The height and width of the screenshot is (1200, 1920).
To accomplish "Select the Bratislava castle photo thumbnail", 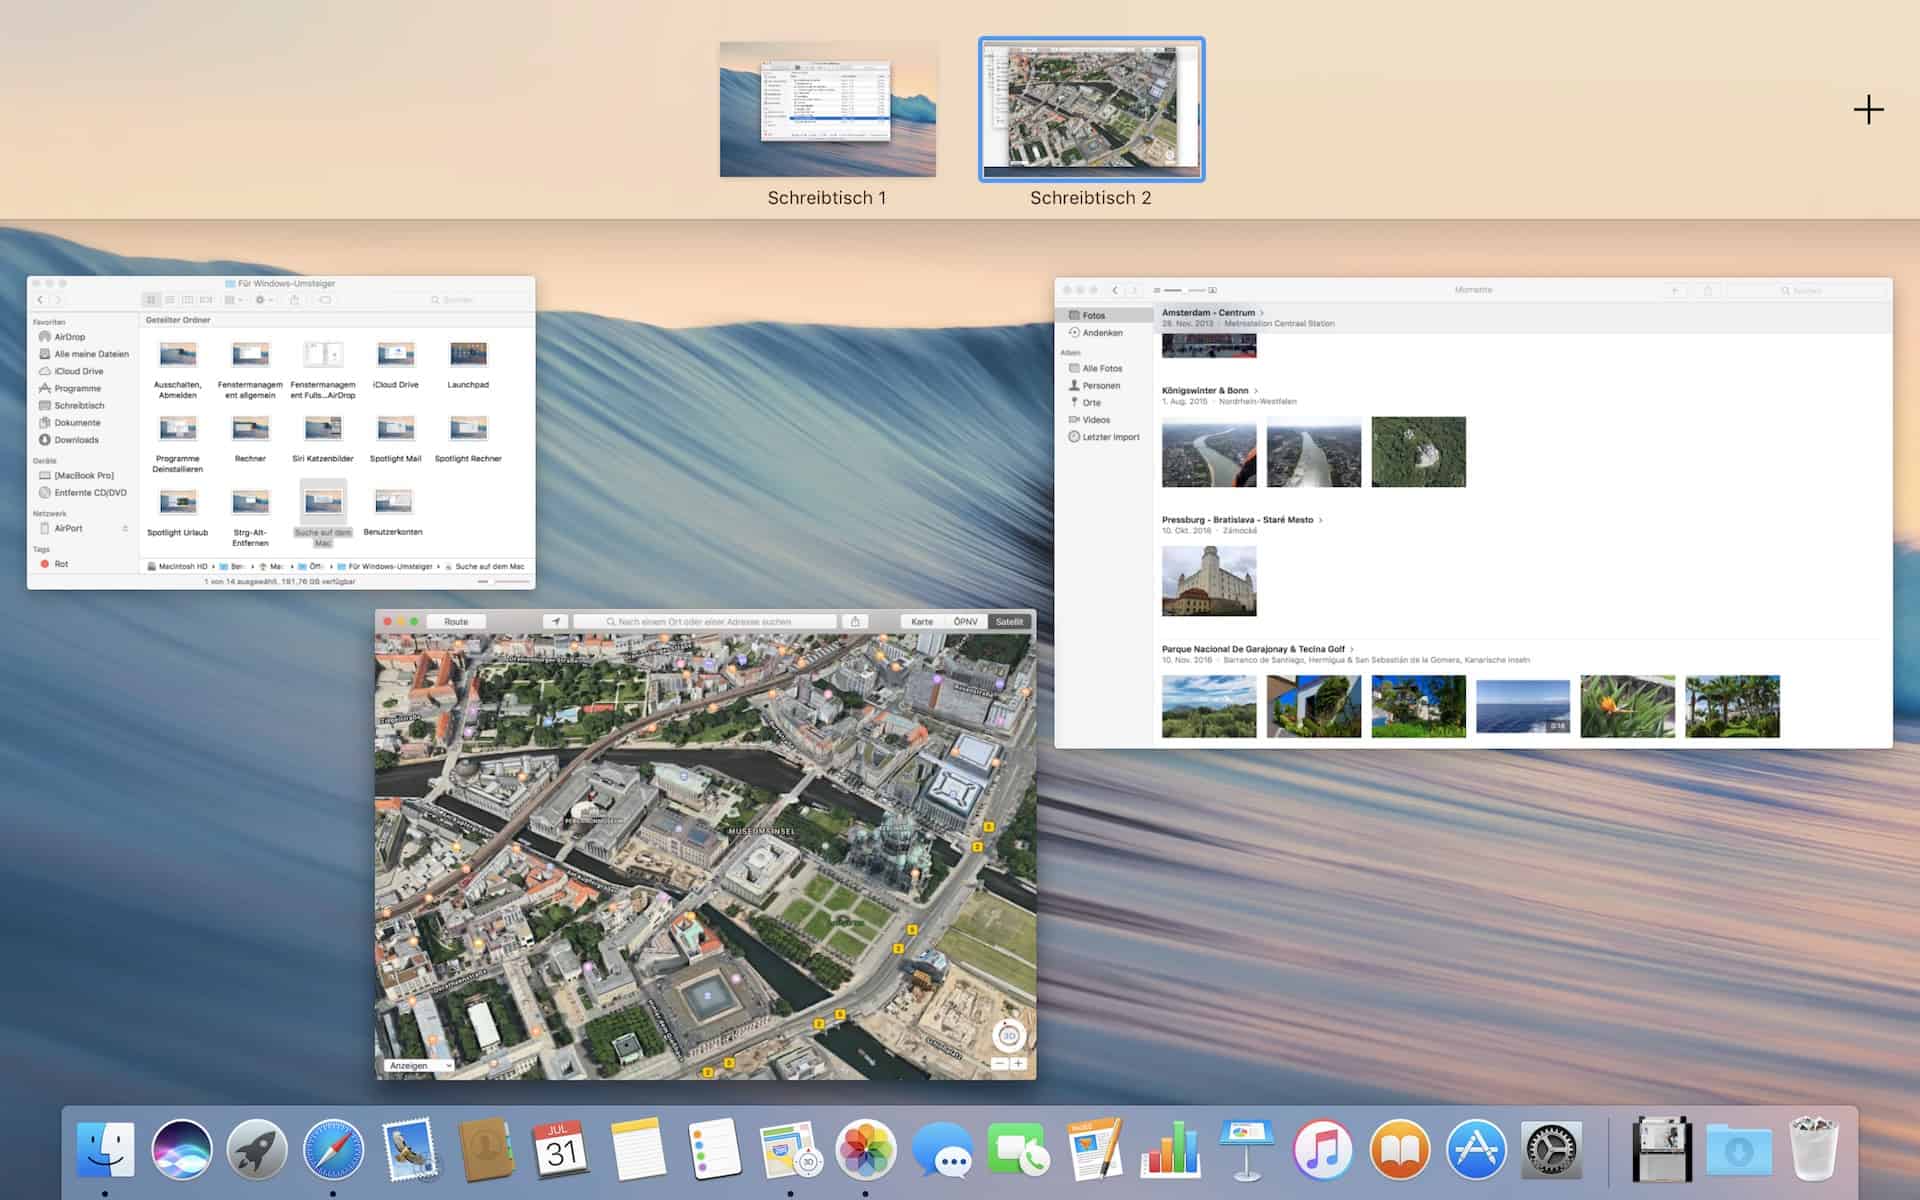I will 1209,581.
